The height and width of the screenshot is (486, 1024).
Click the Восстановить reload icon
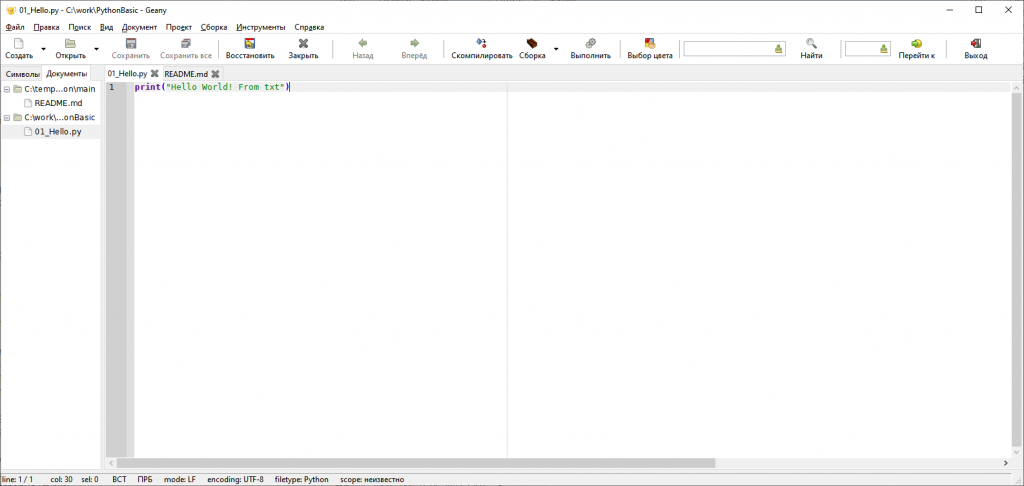[249, 44]
